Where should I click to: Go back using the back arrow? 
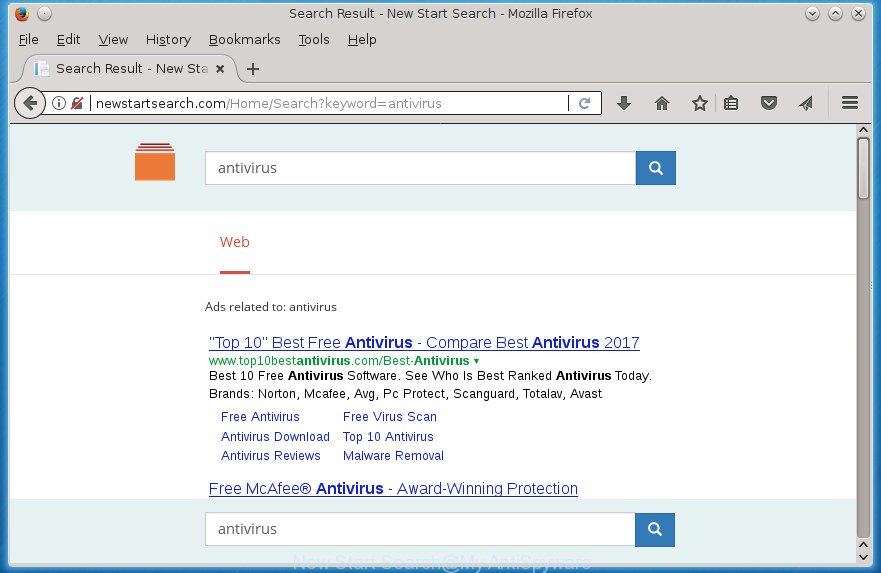[x=30, y=103]
